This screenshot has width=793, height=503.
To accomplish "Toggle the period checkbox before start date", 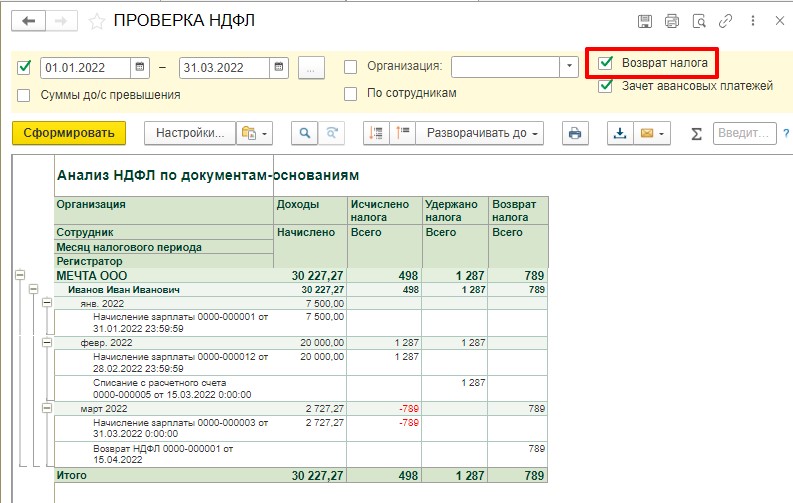I will pos(24,67).
